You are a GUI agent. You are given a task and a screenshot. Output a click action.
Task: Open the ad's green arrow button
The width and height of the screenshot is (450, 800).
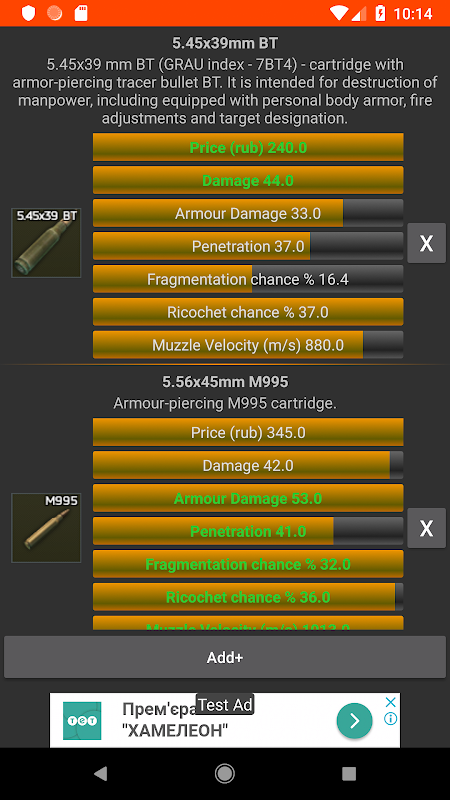(354, 720)
